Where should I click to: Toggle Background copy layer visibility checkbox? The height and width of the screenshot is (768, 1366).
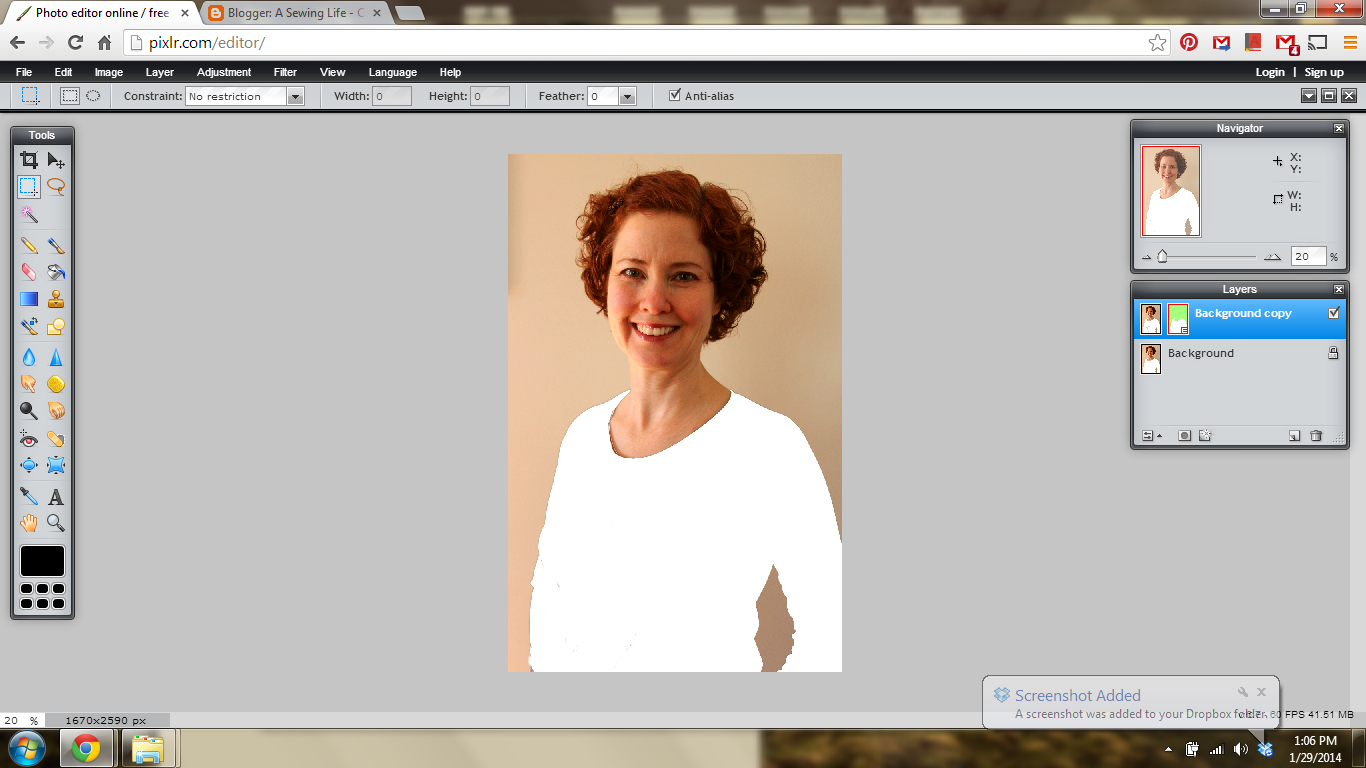tap(1333, 313)
